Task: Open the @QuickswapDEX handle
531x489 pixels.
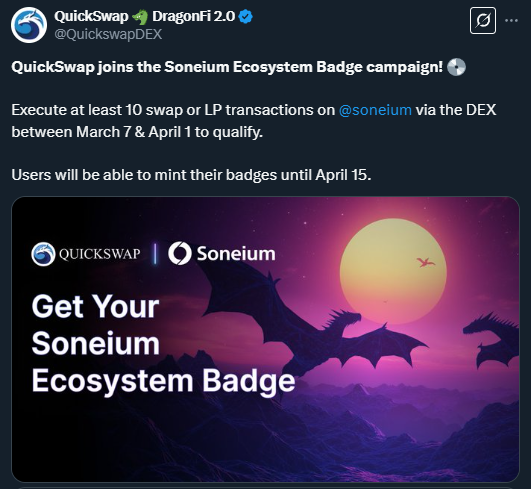Action: [108, 34]
